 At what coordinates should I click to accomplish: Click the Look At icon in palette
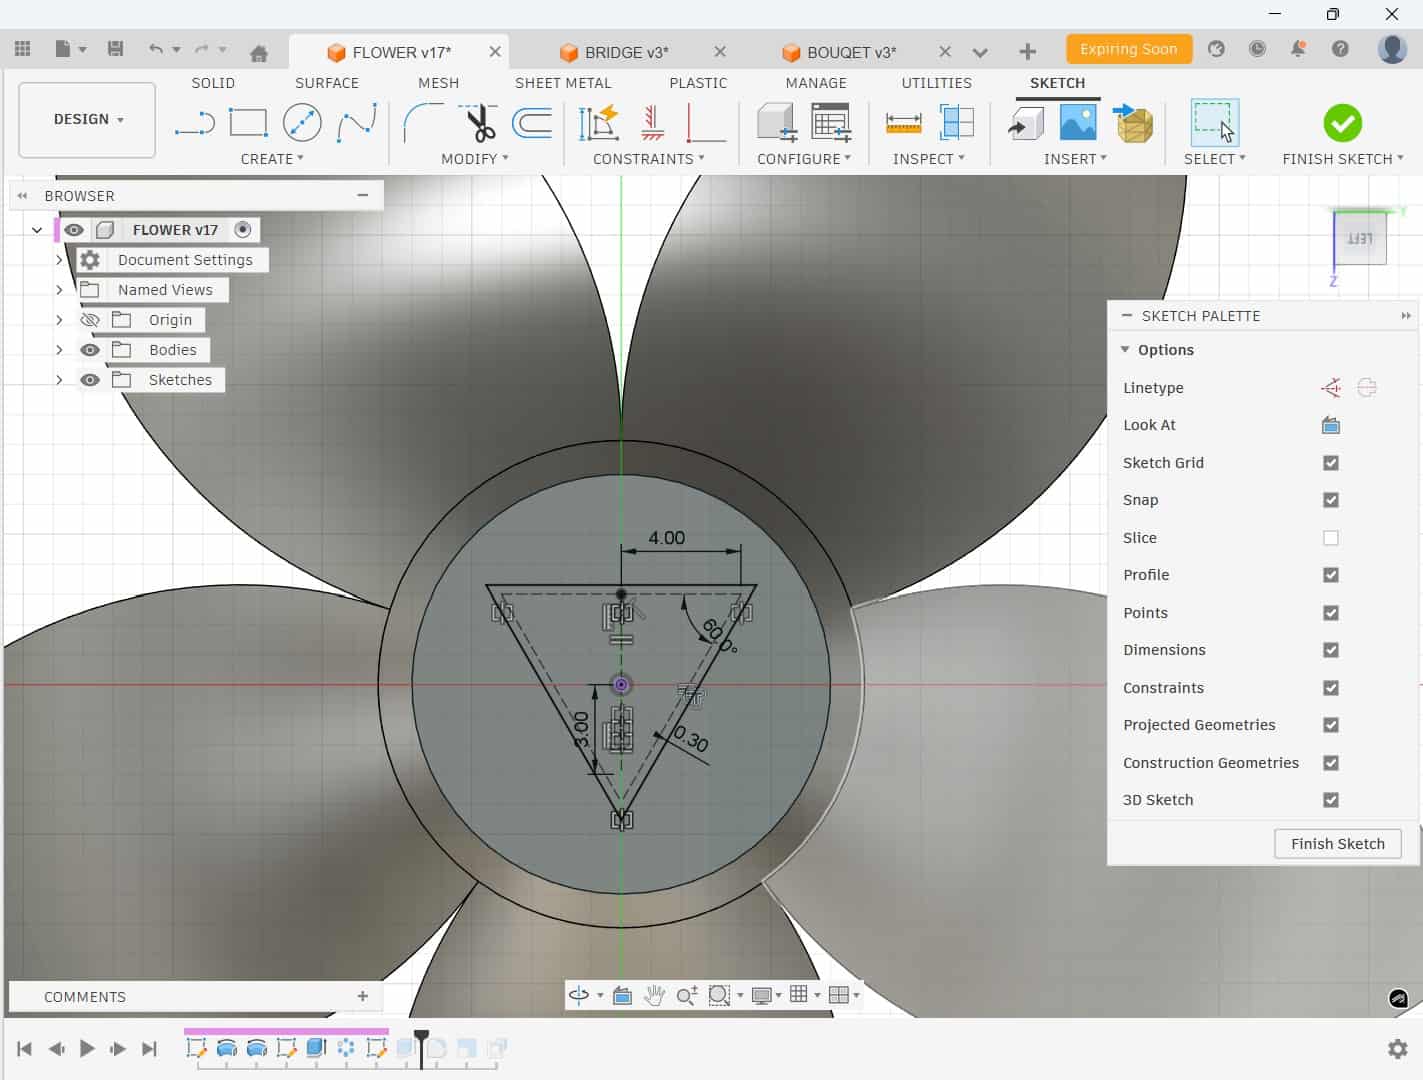click(x=1330, y=425)
